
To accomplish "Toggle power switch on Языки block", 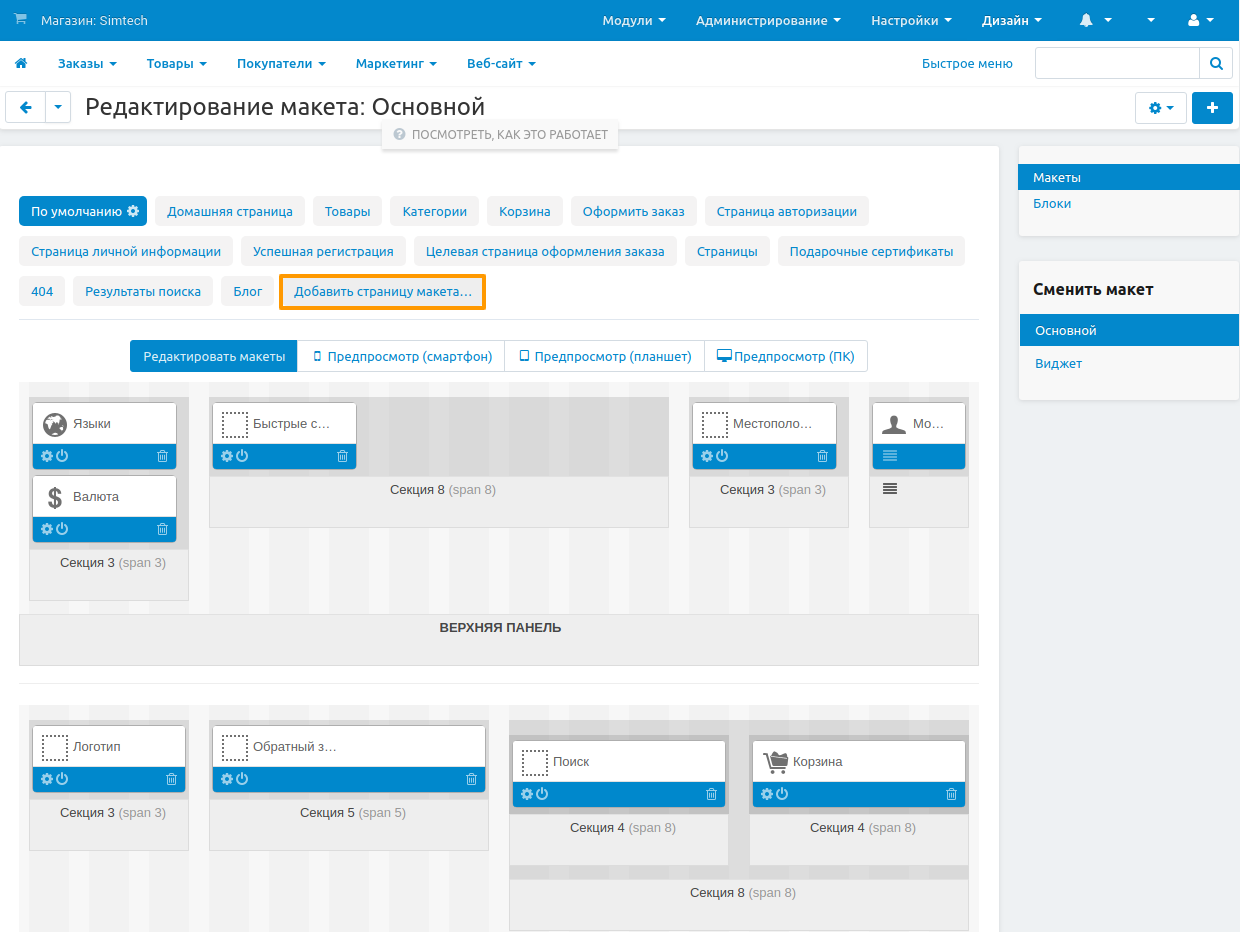I will (x=62, y=456).
